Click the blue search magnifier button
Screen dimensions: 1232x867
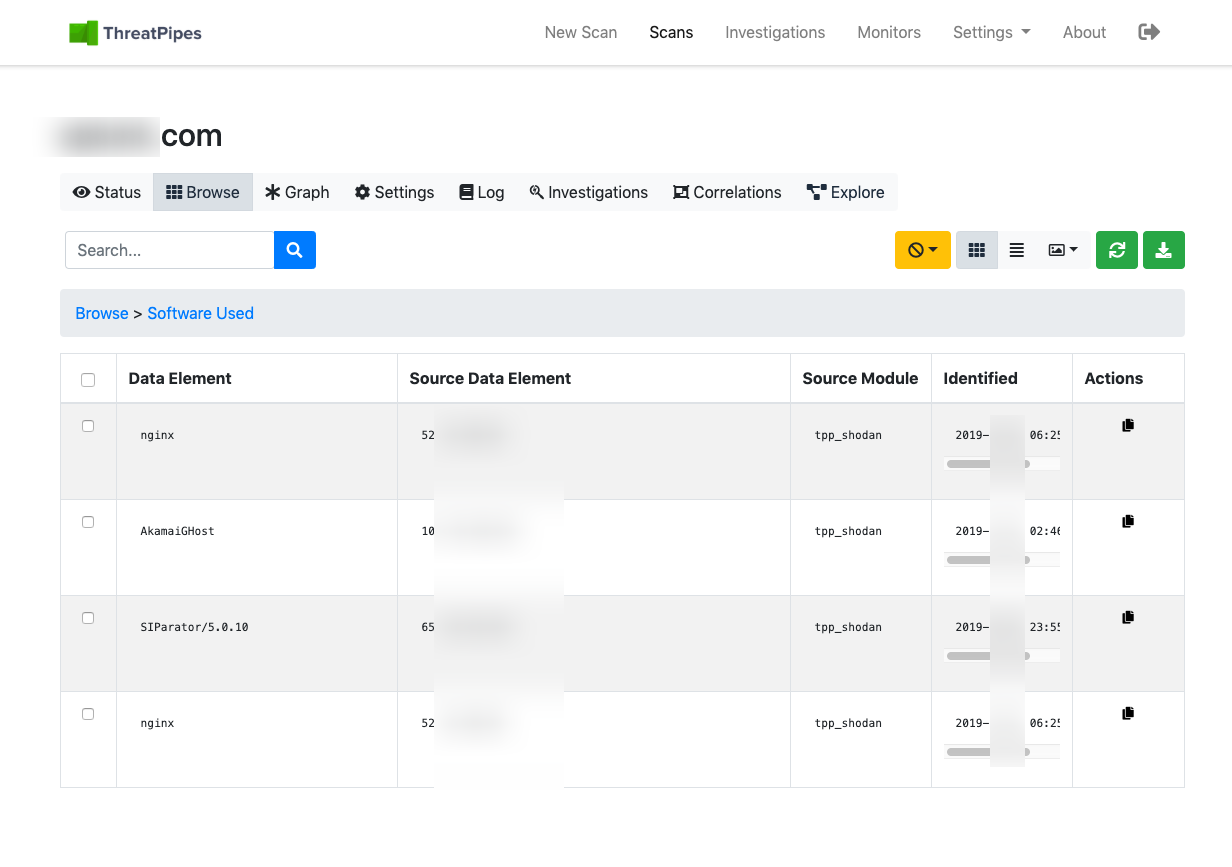(x=294, y=250)
